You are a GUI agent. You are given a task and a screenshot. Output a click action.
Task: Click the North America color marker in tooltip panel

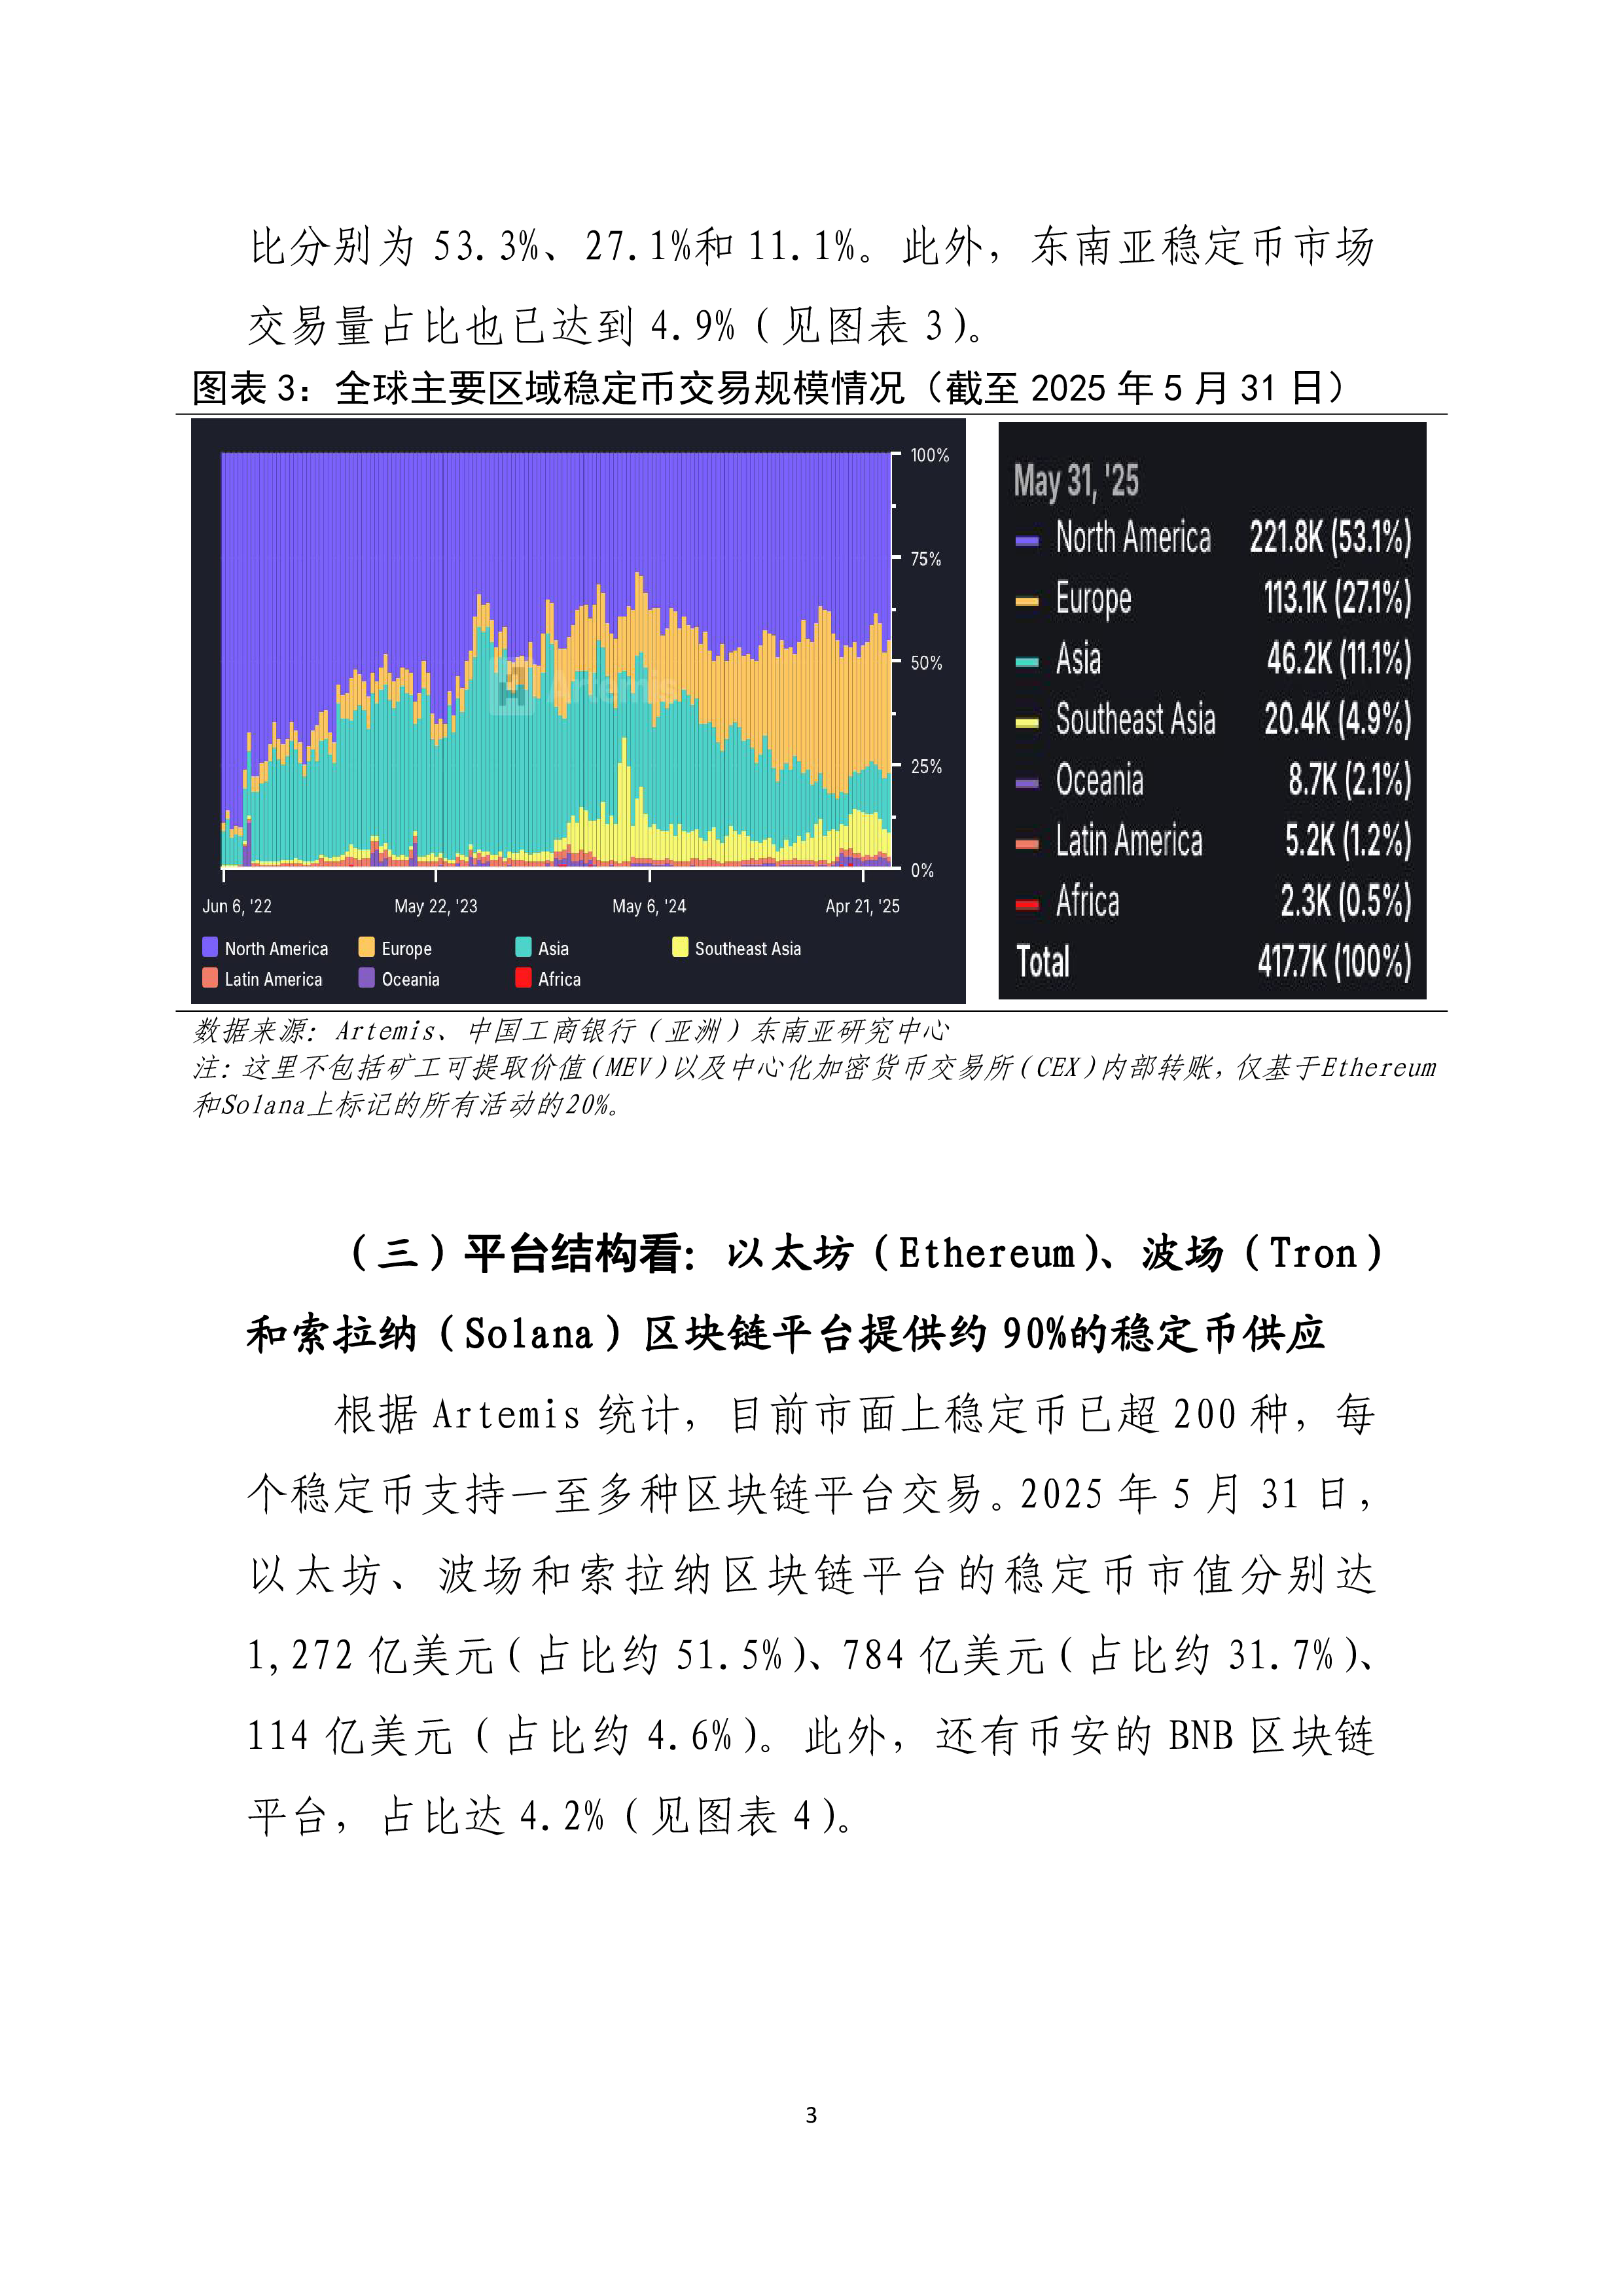point(1027,541)
